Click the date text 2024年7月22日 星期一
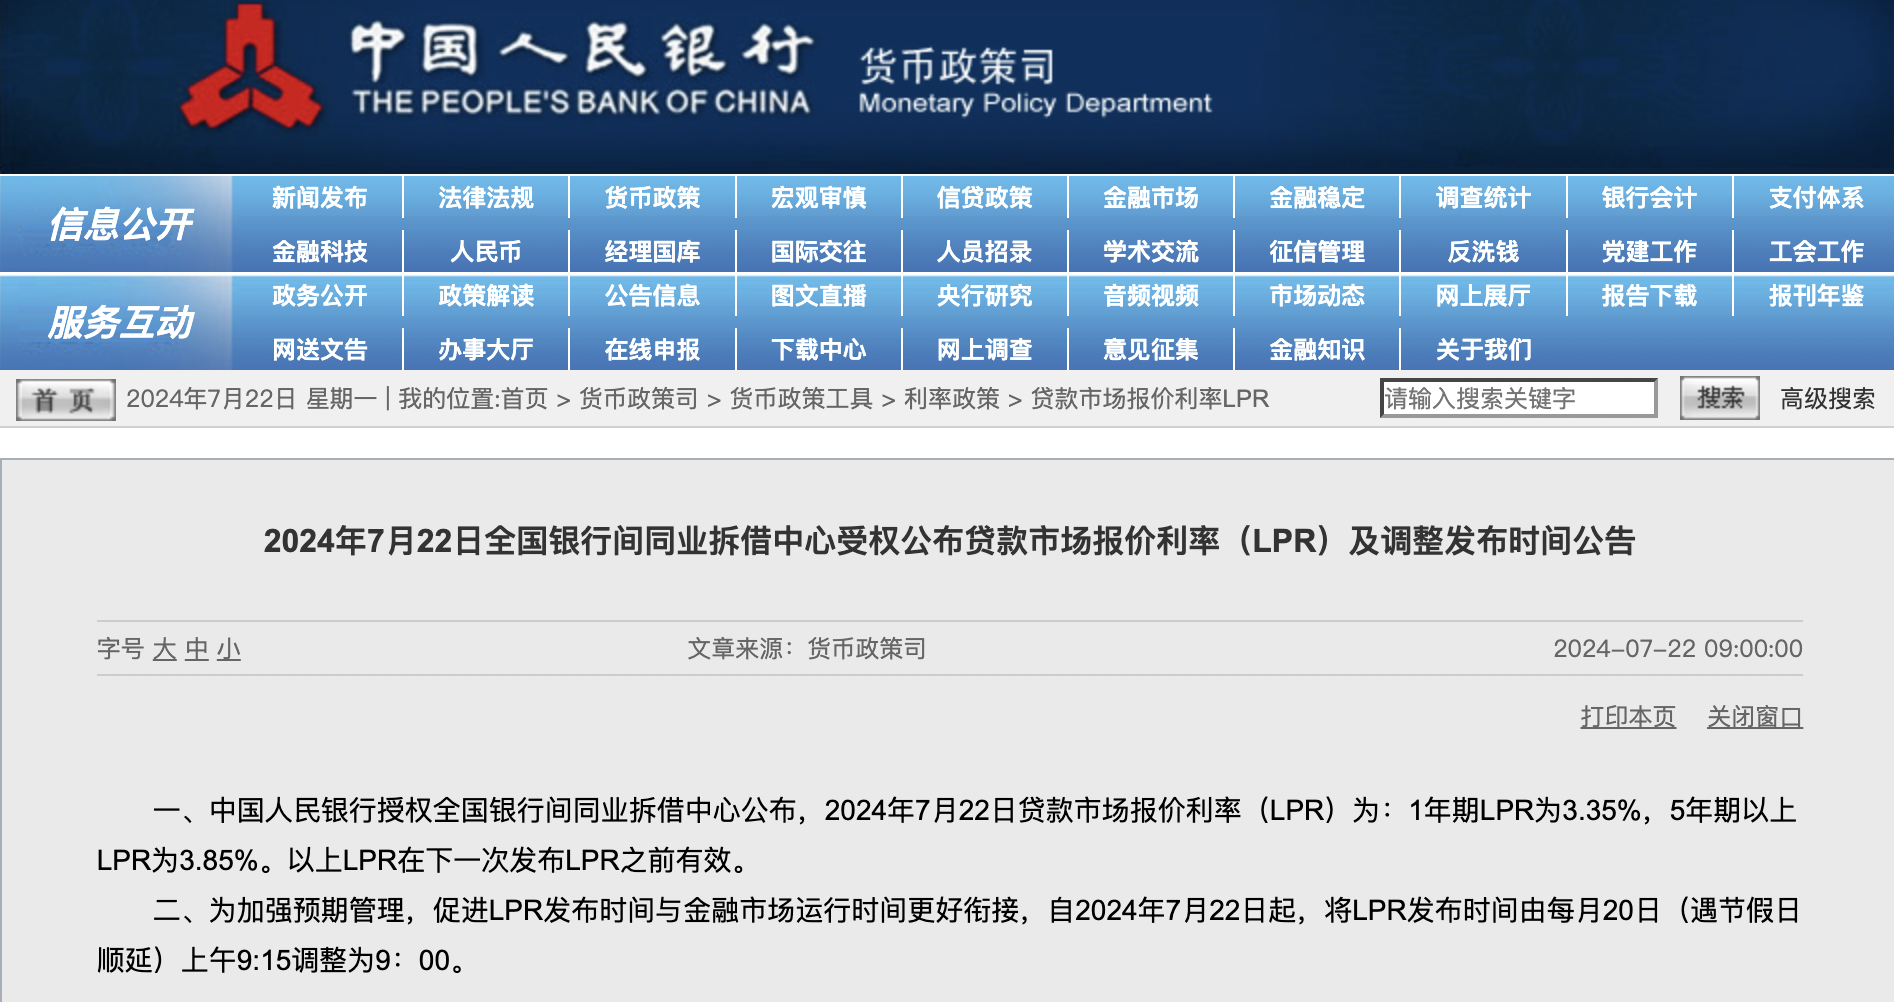Viewport: 1894px width, 1002px height. click(x=252, y=399)
